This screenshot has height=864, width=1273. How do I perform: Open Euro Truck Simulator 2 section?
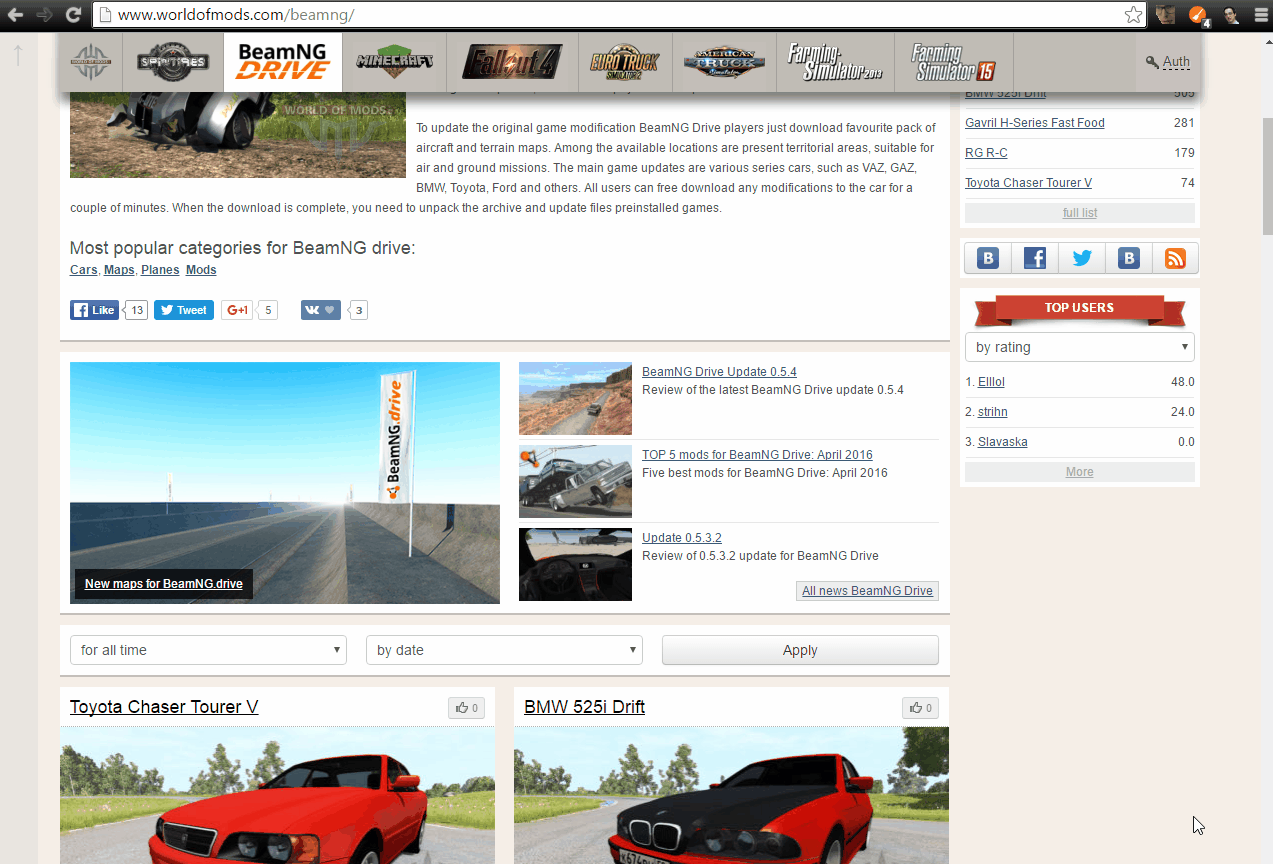[x=625, y=62]
